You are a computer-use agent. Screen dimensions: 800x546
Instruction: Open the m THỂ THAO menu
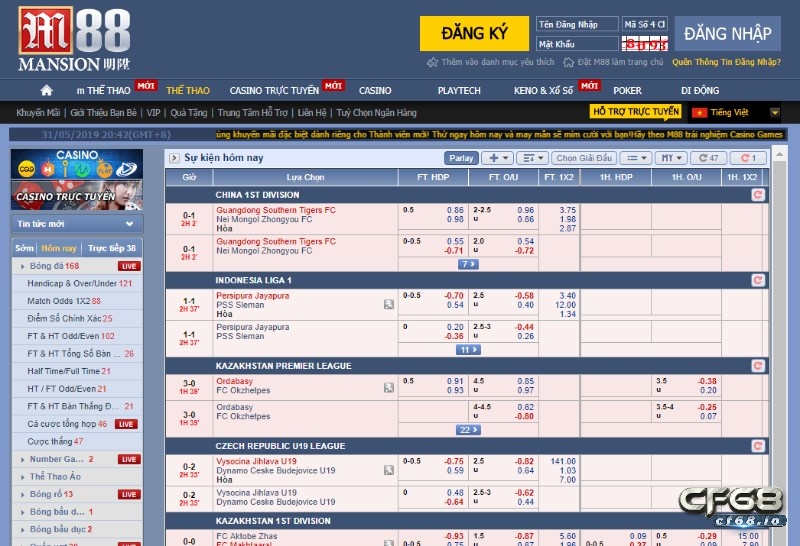coord(104,91)
